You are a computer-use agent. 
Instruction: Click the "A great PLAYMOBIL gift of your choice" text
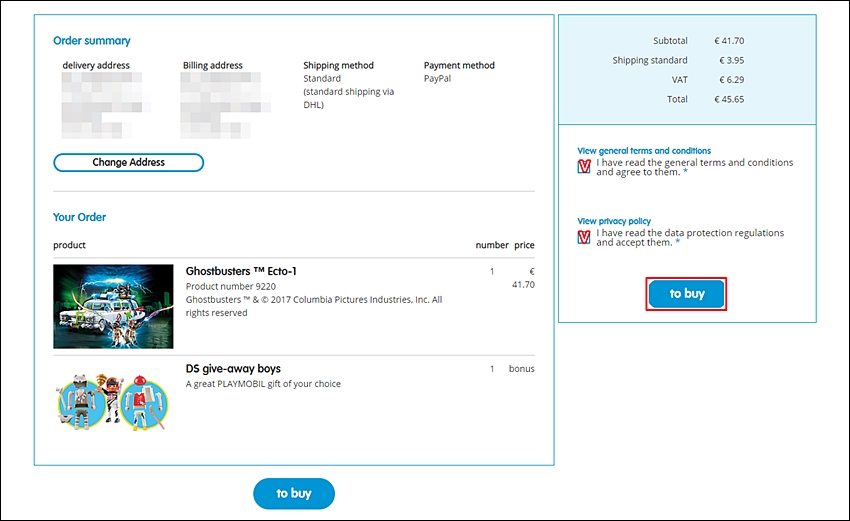pyautogui.click(x=263, y=384)
